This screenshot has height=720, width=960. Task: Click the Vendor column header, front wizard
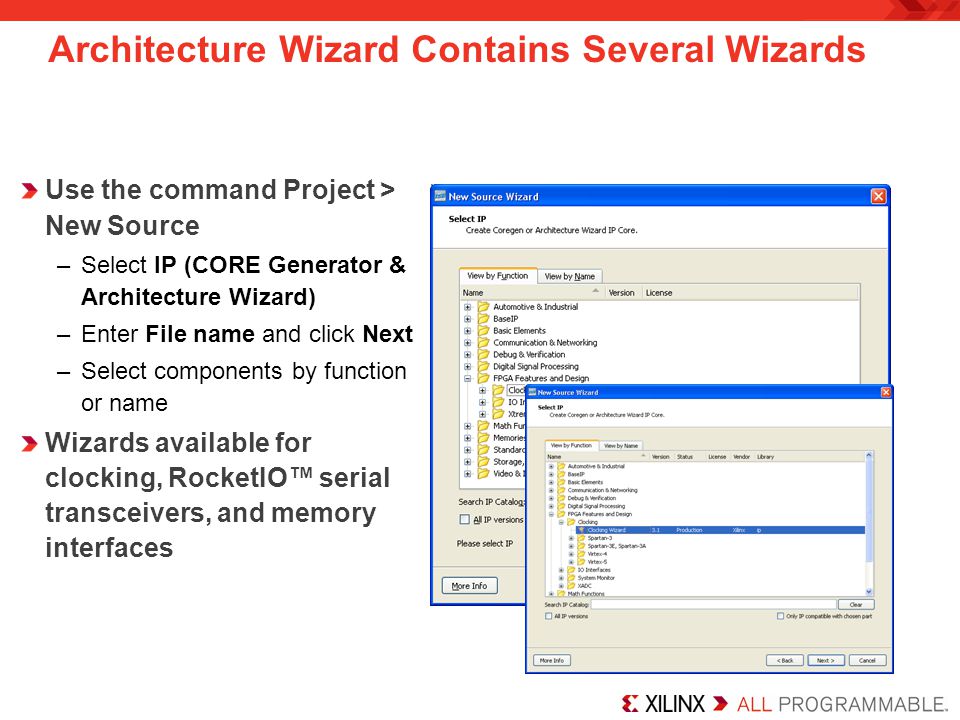tap(742, 457)
